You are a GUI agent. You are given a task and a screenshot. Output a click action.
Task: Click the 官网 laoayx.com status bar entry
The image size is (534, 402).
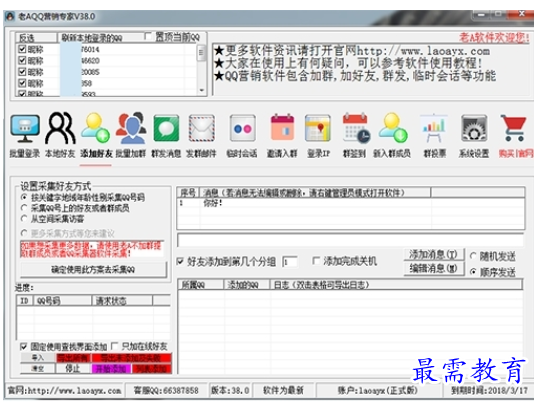pyautogui.click(x=65, y=390)
